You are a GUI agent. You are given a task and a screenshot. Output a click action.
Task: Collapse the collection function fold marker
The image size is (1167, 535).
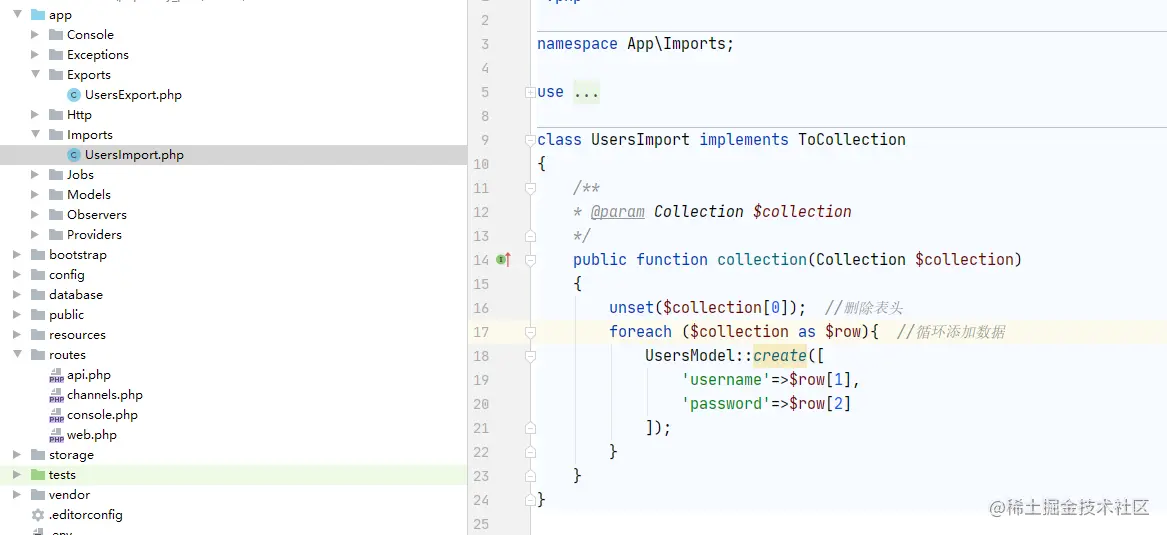(x=530, y=260)
